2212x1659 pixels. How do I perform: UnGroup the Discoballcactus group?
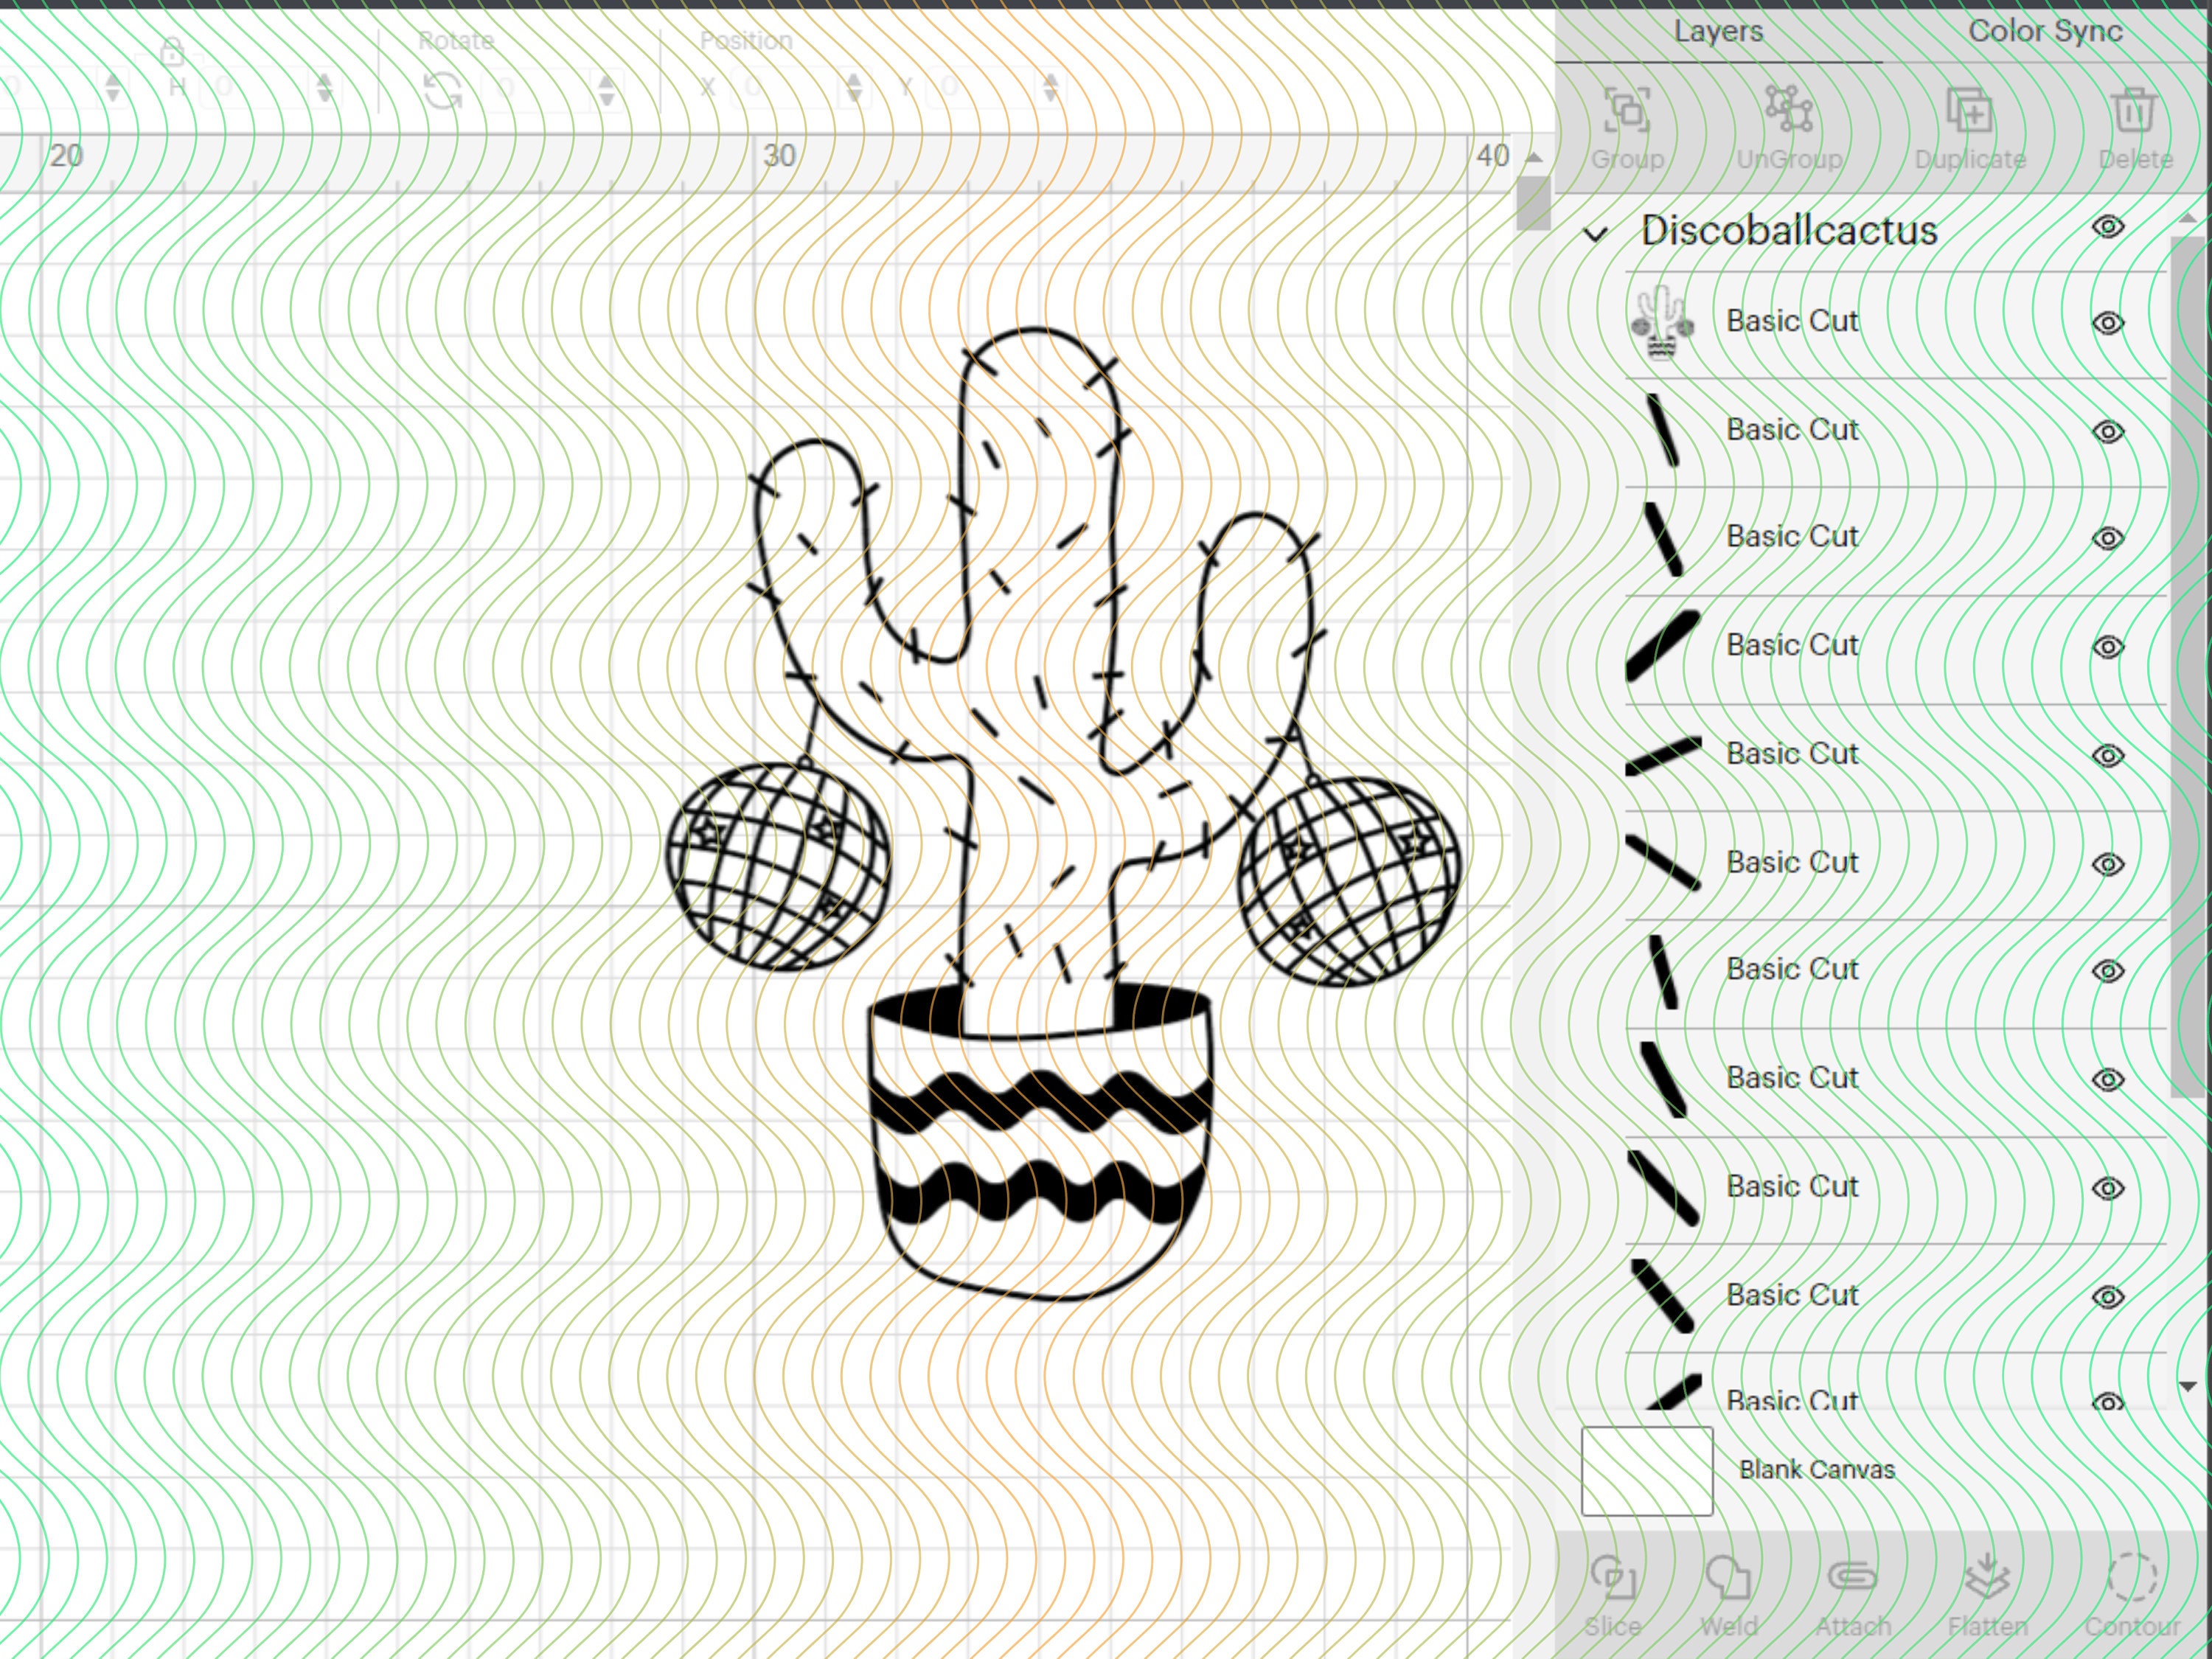click(1788, 120)
